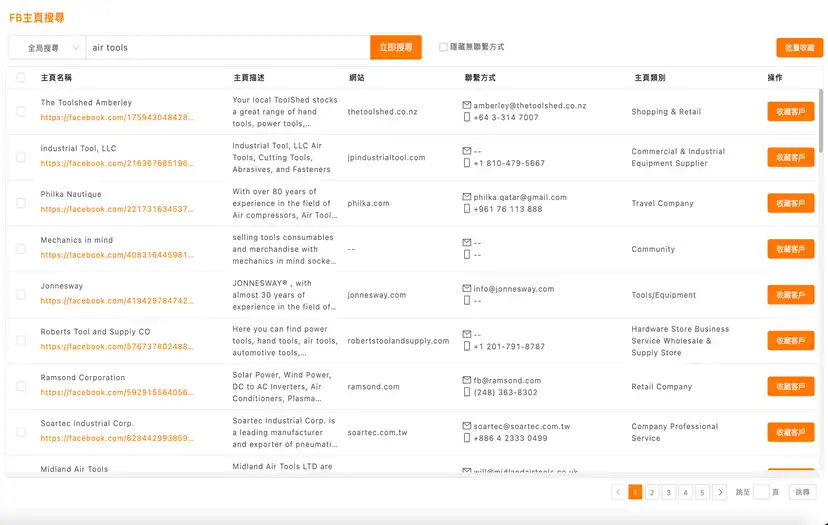Check the row for Mechanics in mind
828x525 pixels.
(x=21, y=249)
